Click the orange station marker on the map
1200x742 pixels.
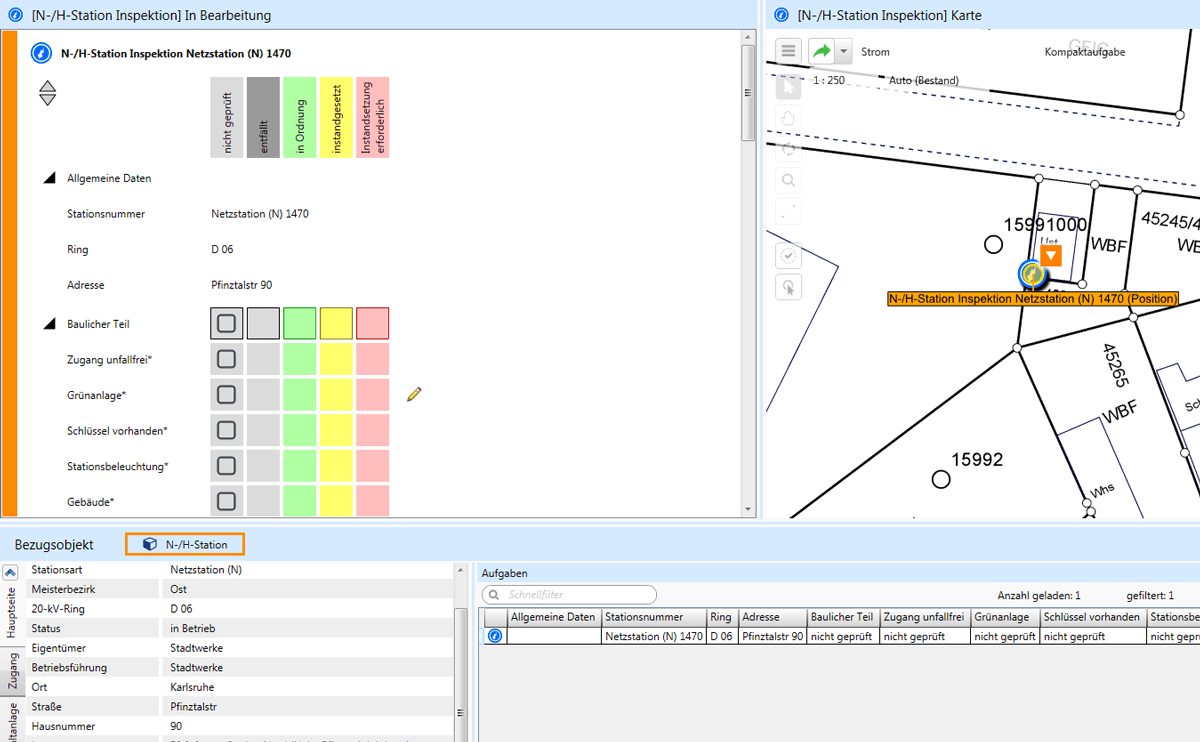pos(1050,256)
